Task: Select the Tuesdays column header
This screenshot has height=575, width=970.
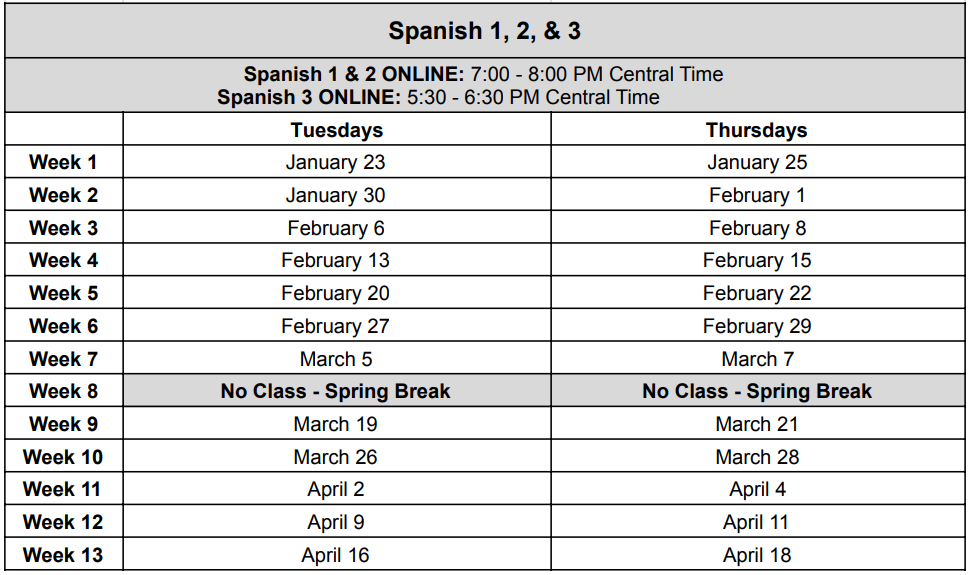Action: point(337,130)
